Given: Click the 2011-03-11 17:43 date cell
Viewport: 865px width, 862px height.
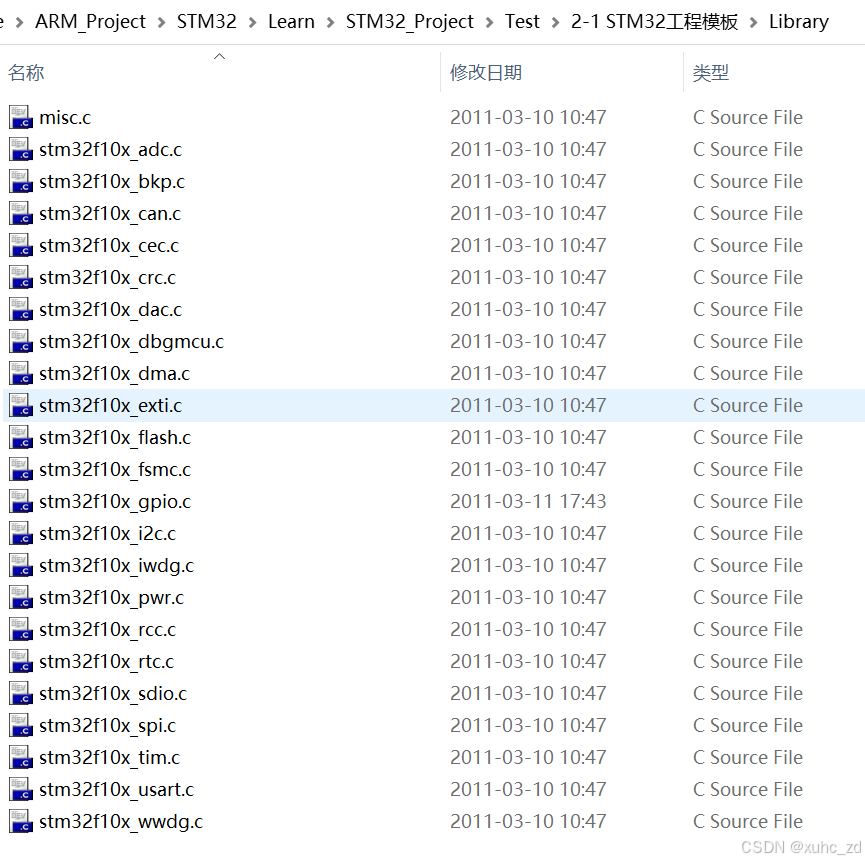Looking at the screenshot, I should click(528, 501).
